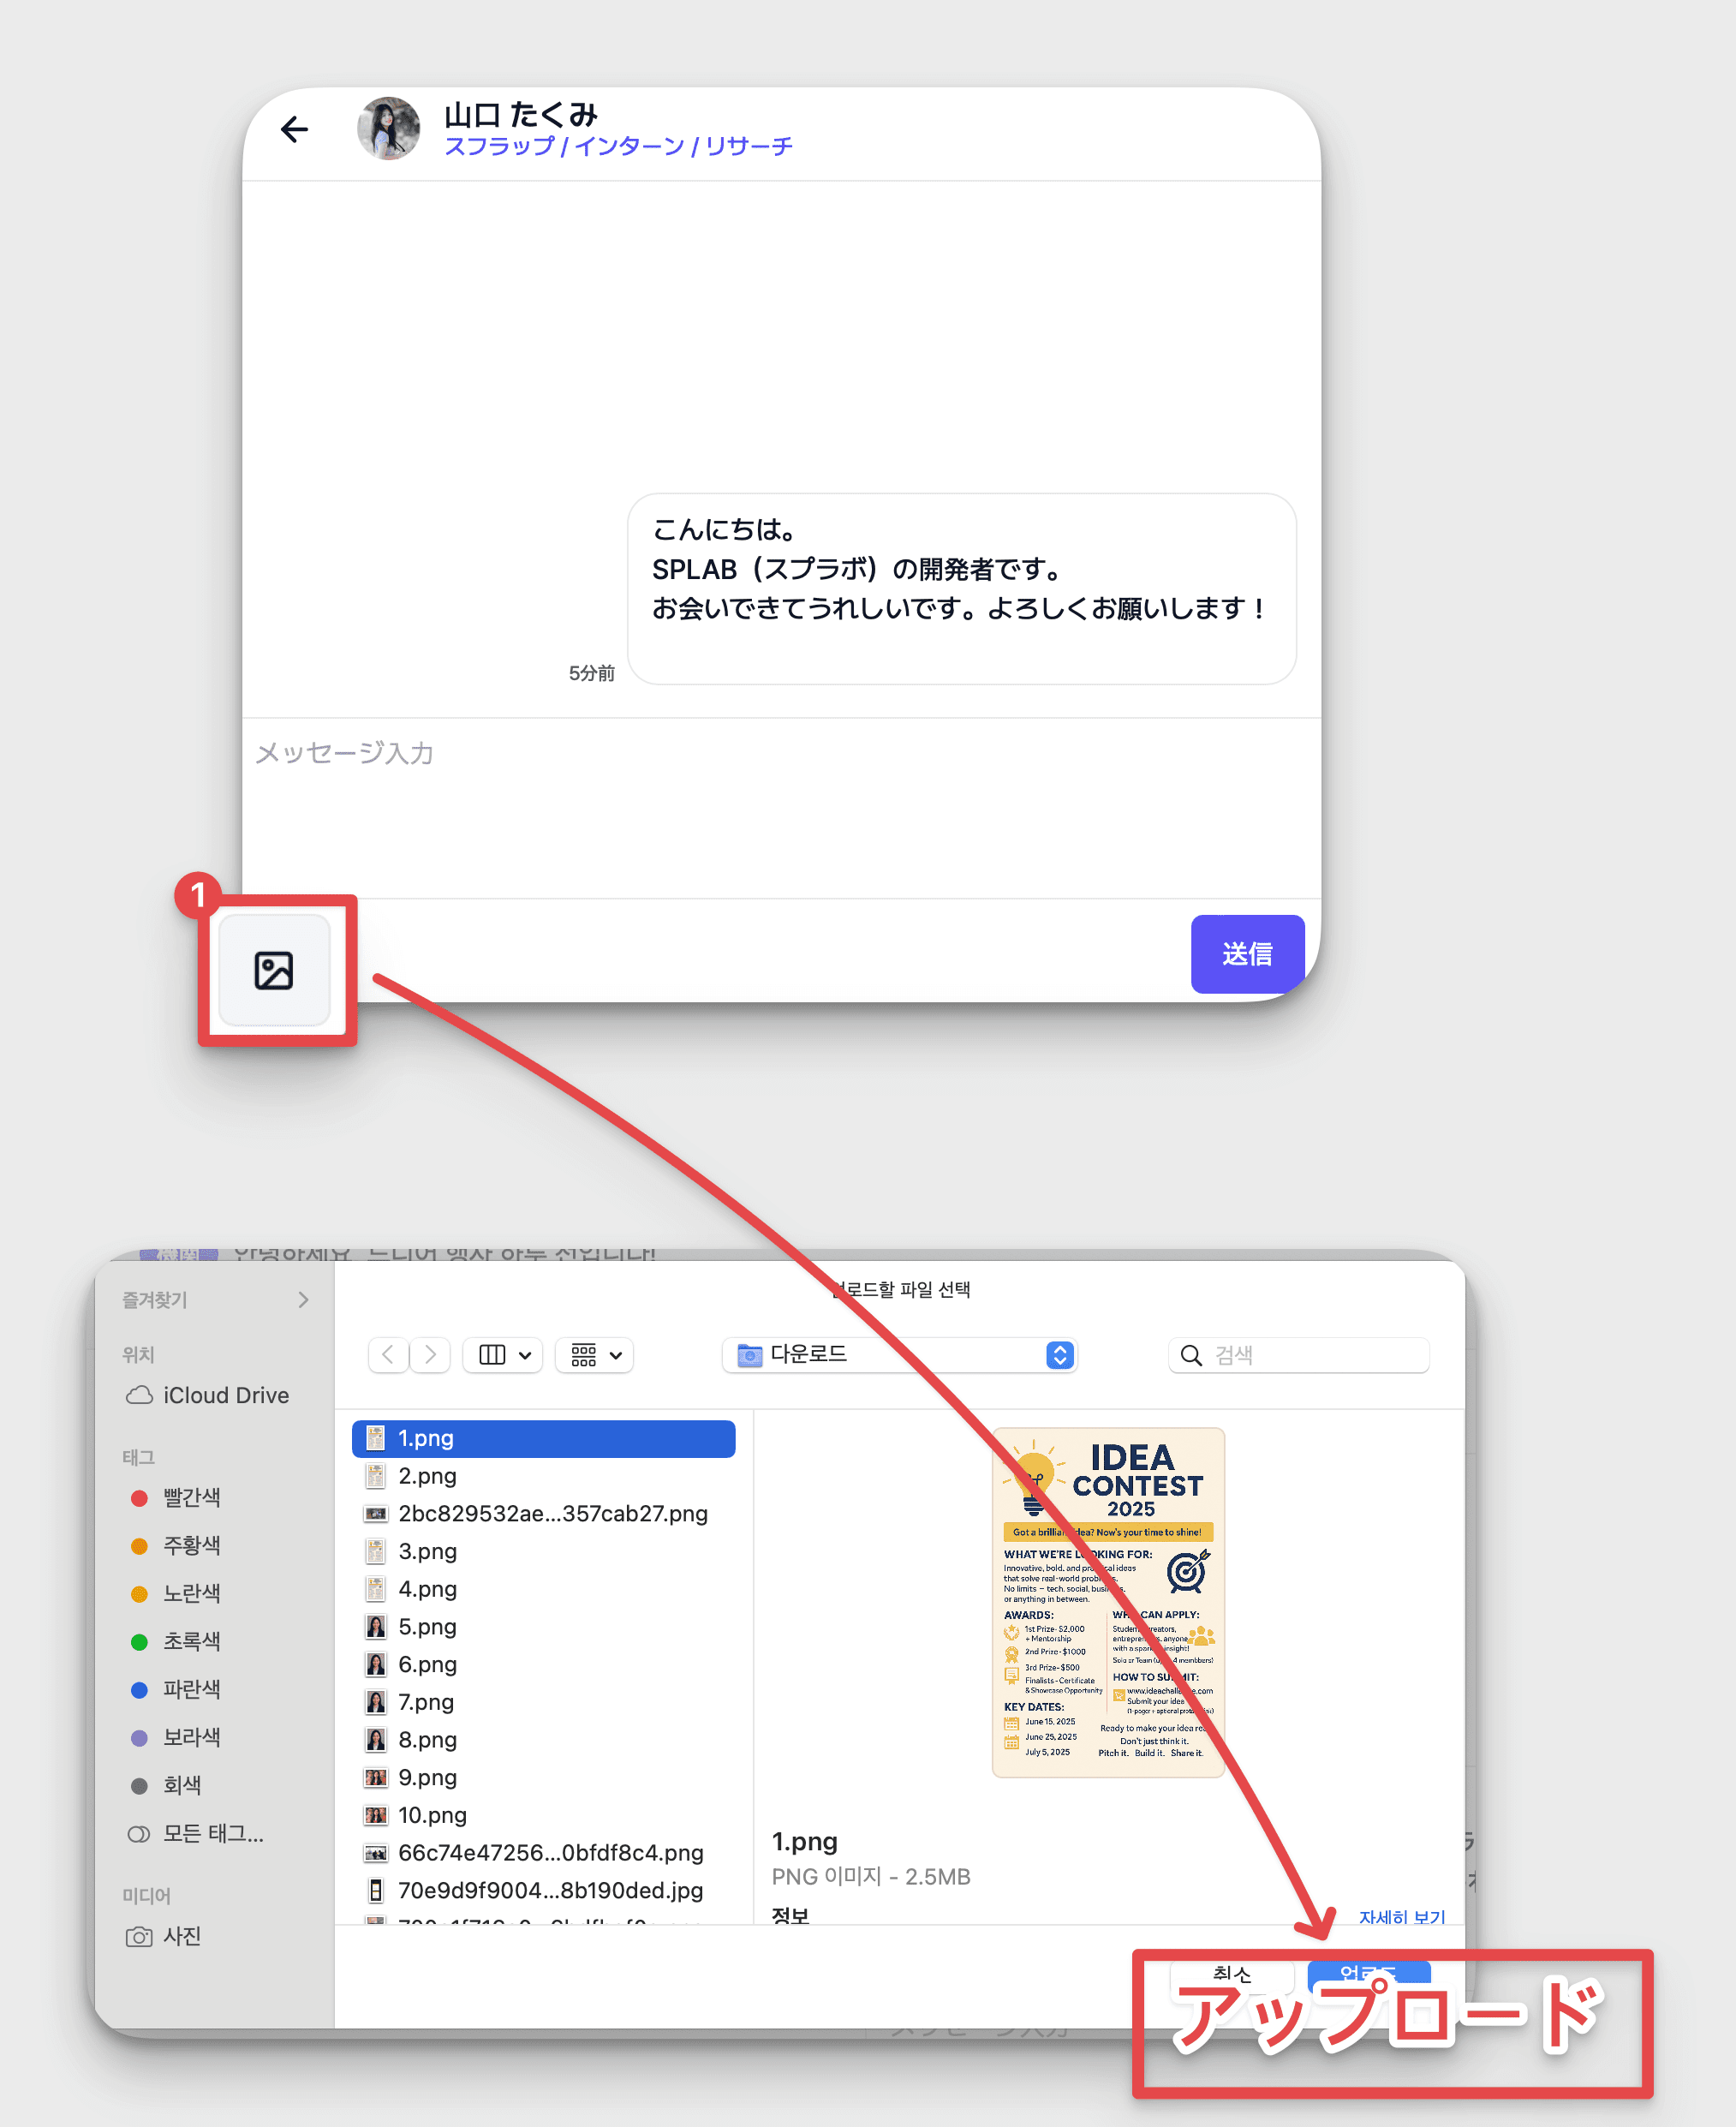Viewport: 1736px width, 2127px height.
Task: Show 모든 태그 in sidebar
Action: pyautogui.click(x=212, y=1833)
